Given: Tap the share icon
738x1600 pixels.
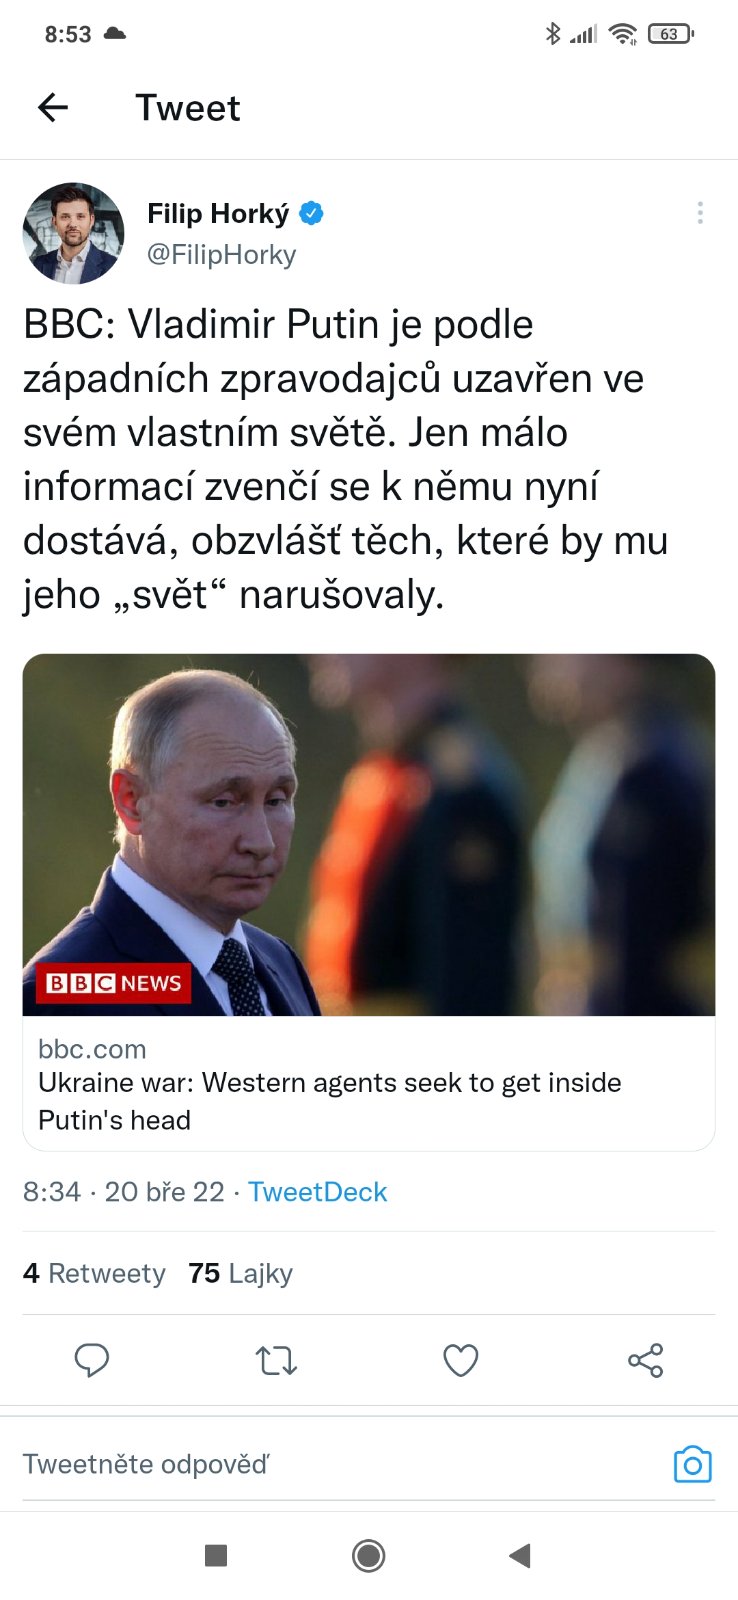Looking at the screenshot, I should 645,1360.
